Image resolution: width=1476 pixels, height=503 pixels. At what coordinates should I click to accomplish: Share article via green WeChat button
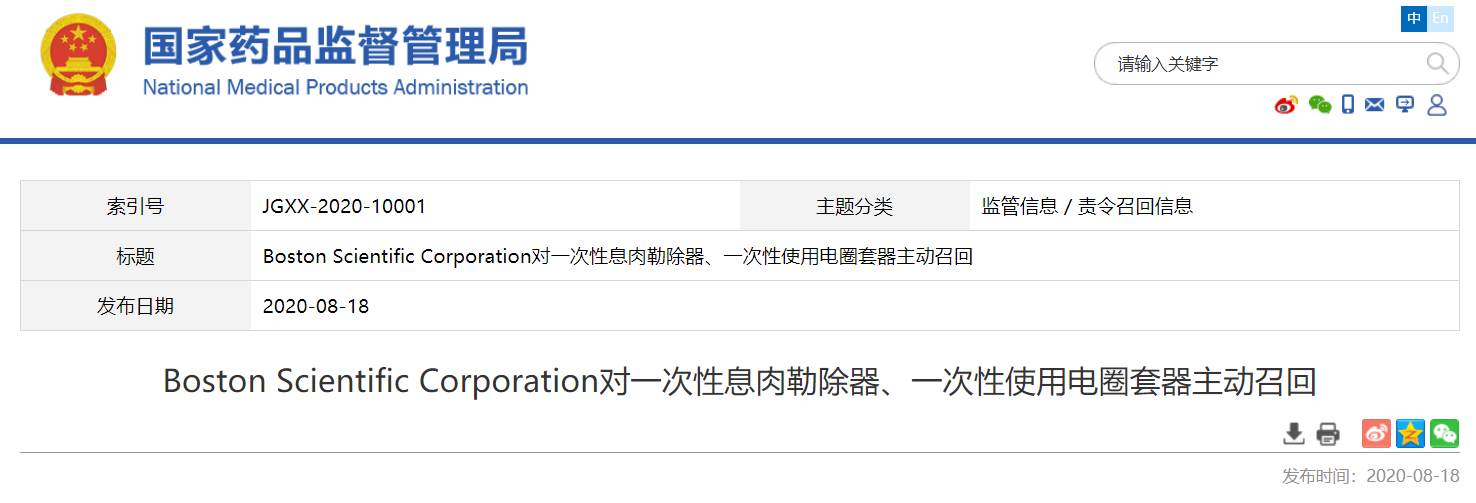pyautogui.click(x=1445, y=433)
